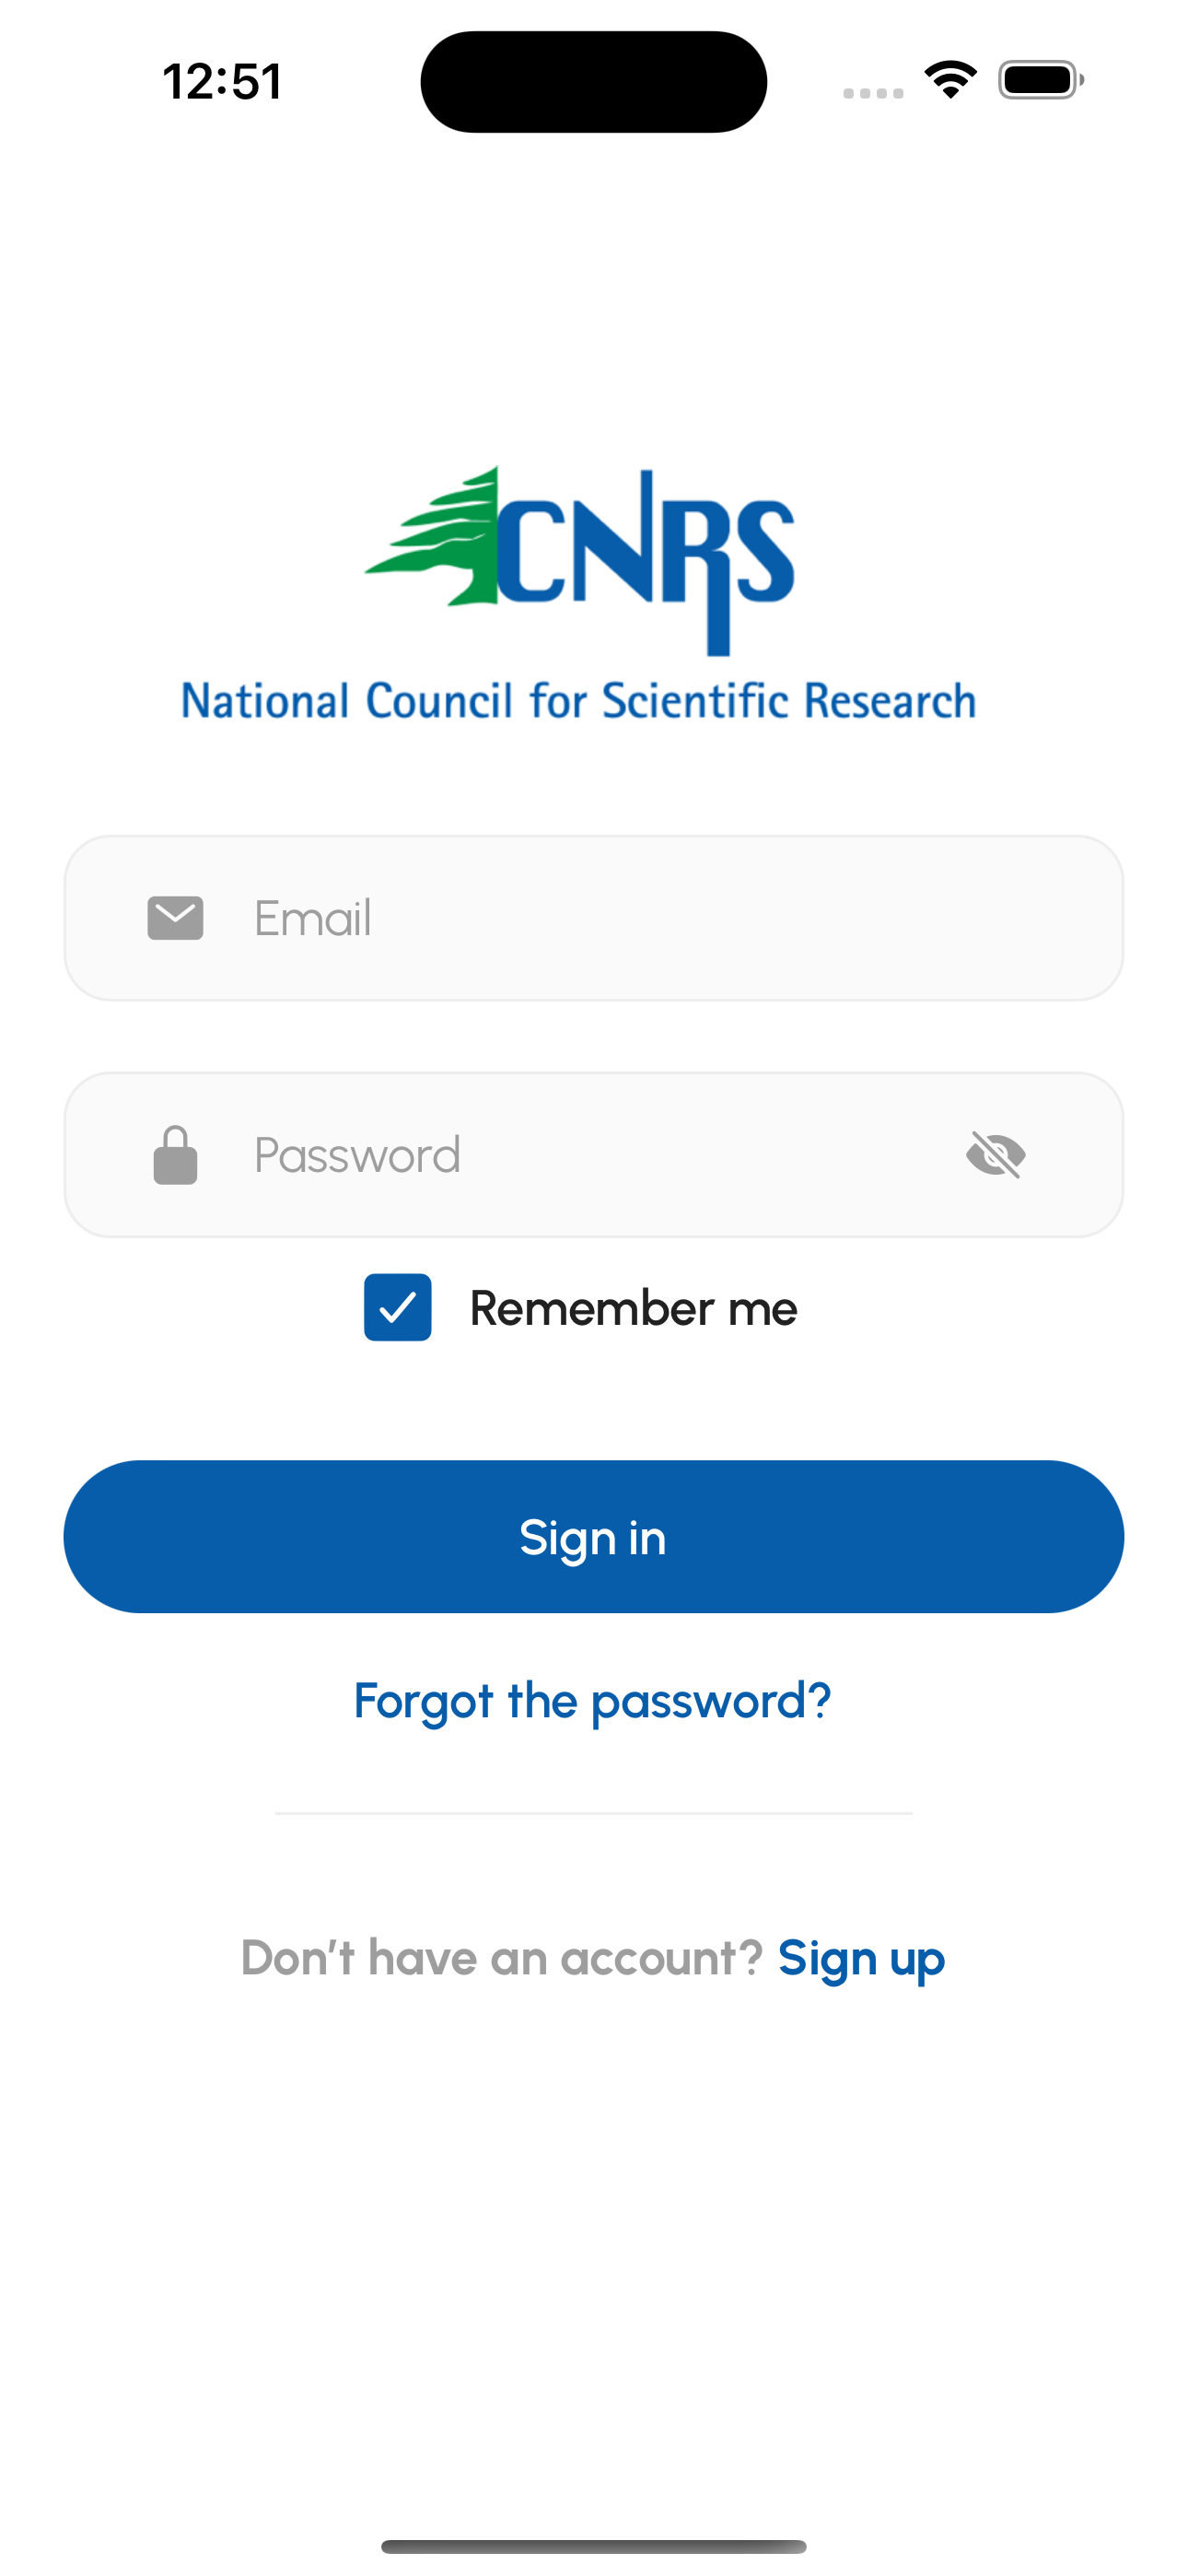Open the Forgot the password? link
This screenshot has width=1188, height=2576.
click(x=593, y=1701)
